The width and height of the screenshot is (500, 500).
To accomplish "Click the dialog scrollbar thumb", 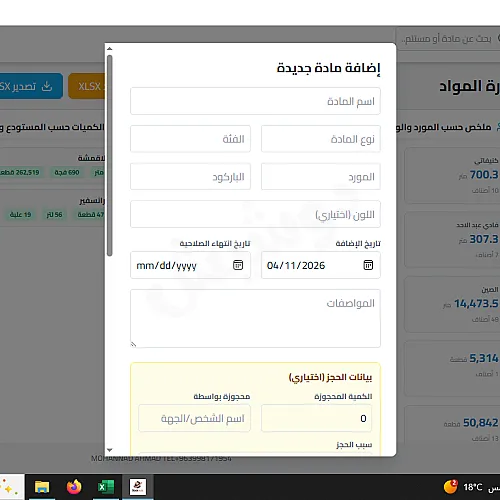I will click(x=109, y=156).
